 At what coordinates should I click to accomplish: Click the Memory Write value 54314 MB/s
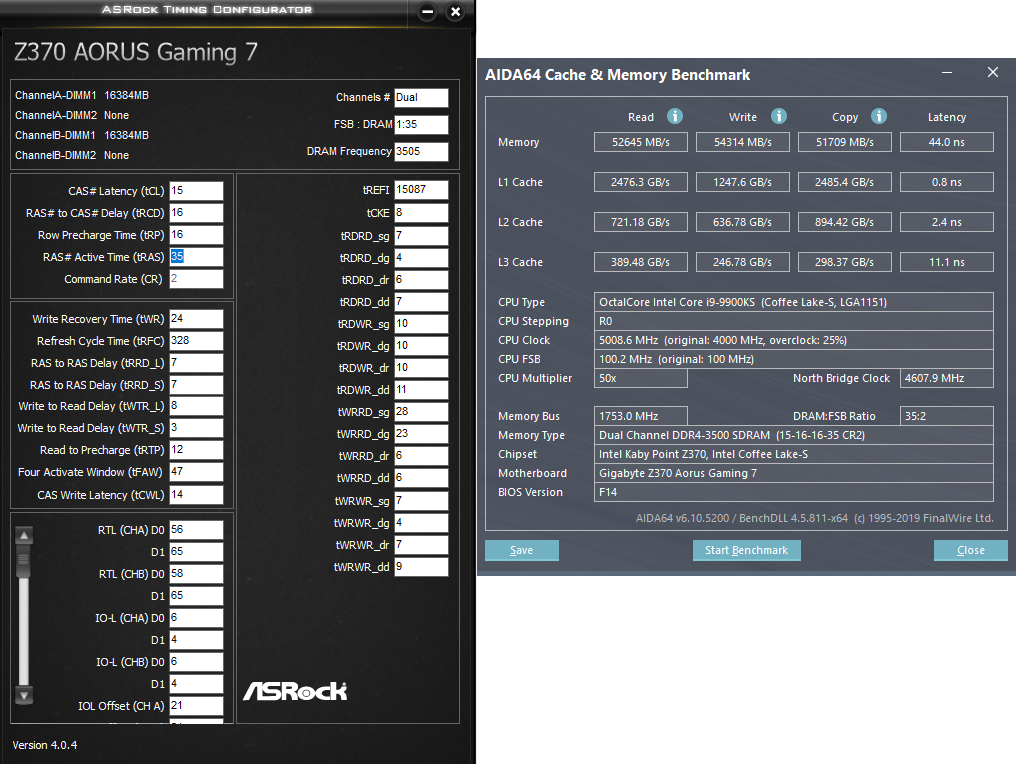click(x=743, y=142)
